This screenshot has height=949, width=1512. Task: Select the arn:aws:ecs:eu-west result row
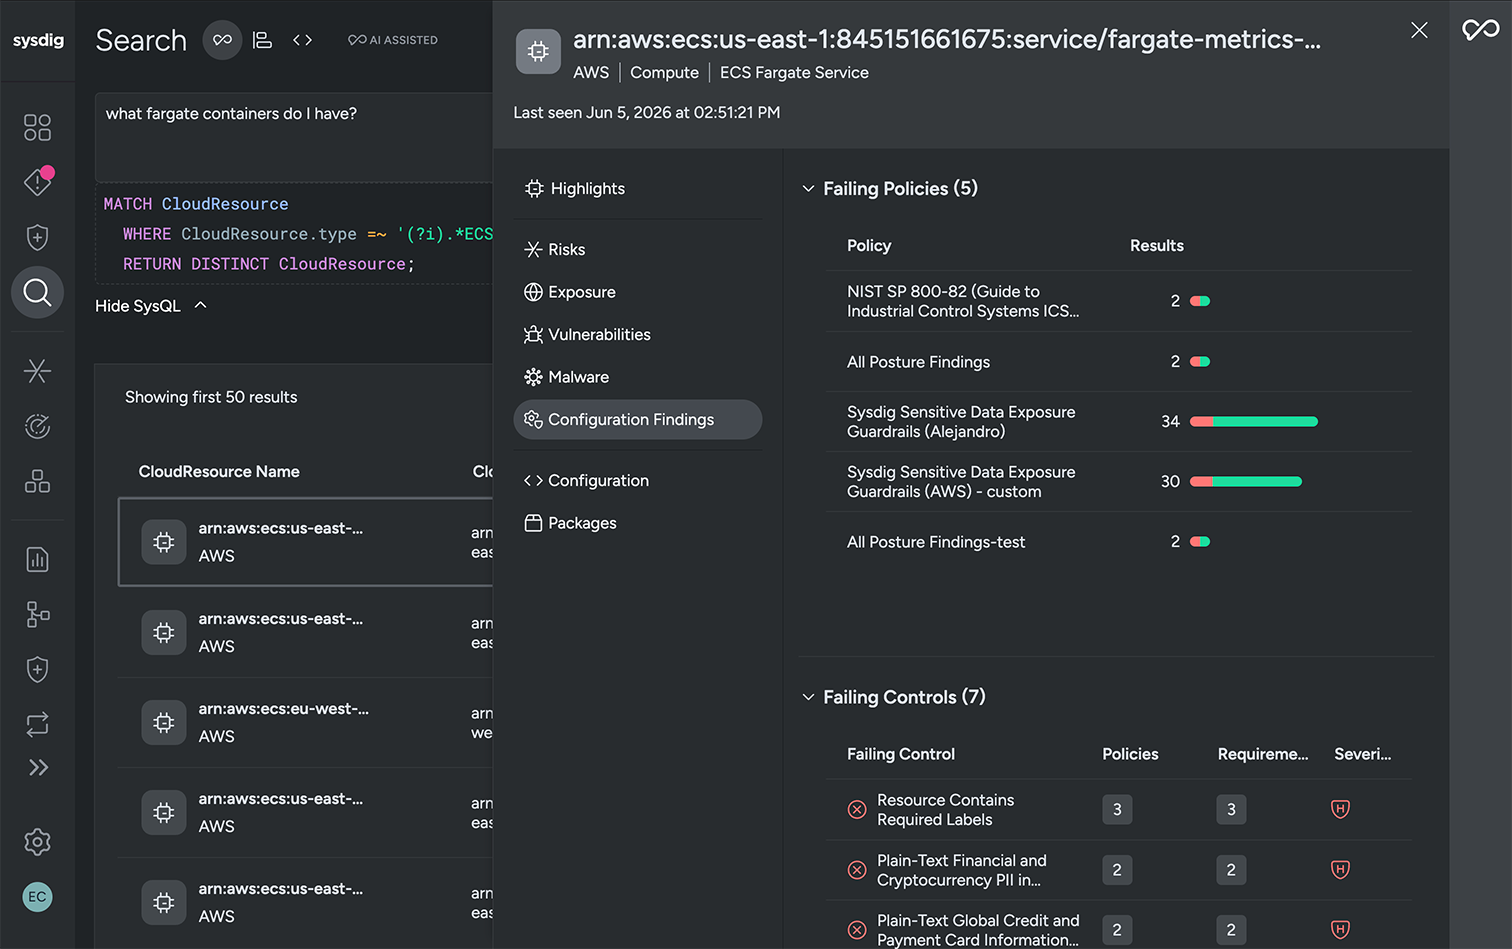(306, 722)
